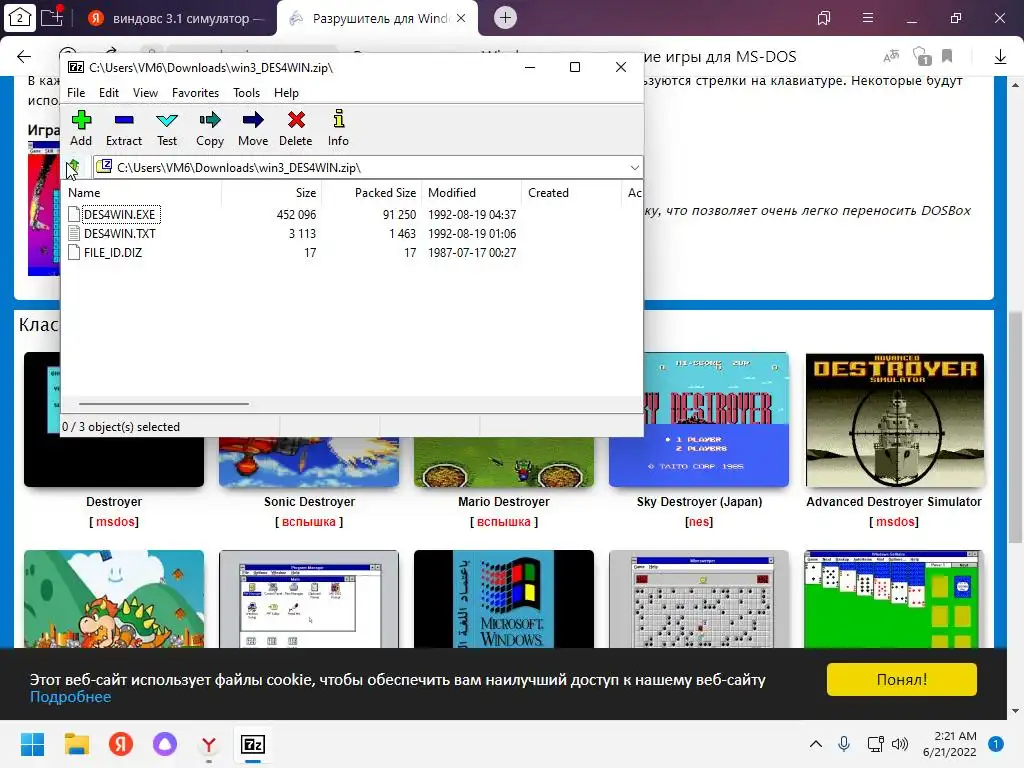This screenshot has height=768, width=1024.
Task: Open the Tools menu in 7-Zip
Action: [x=246, y=93]
